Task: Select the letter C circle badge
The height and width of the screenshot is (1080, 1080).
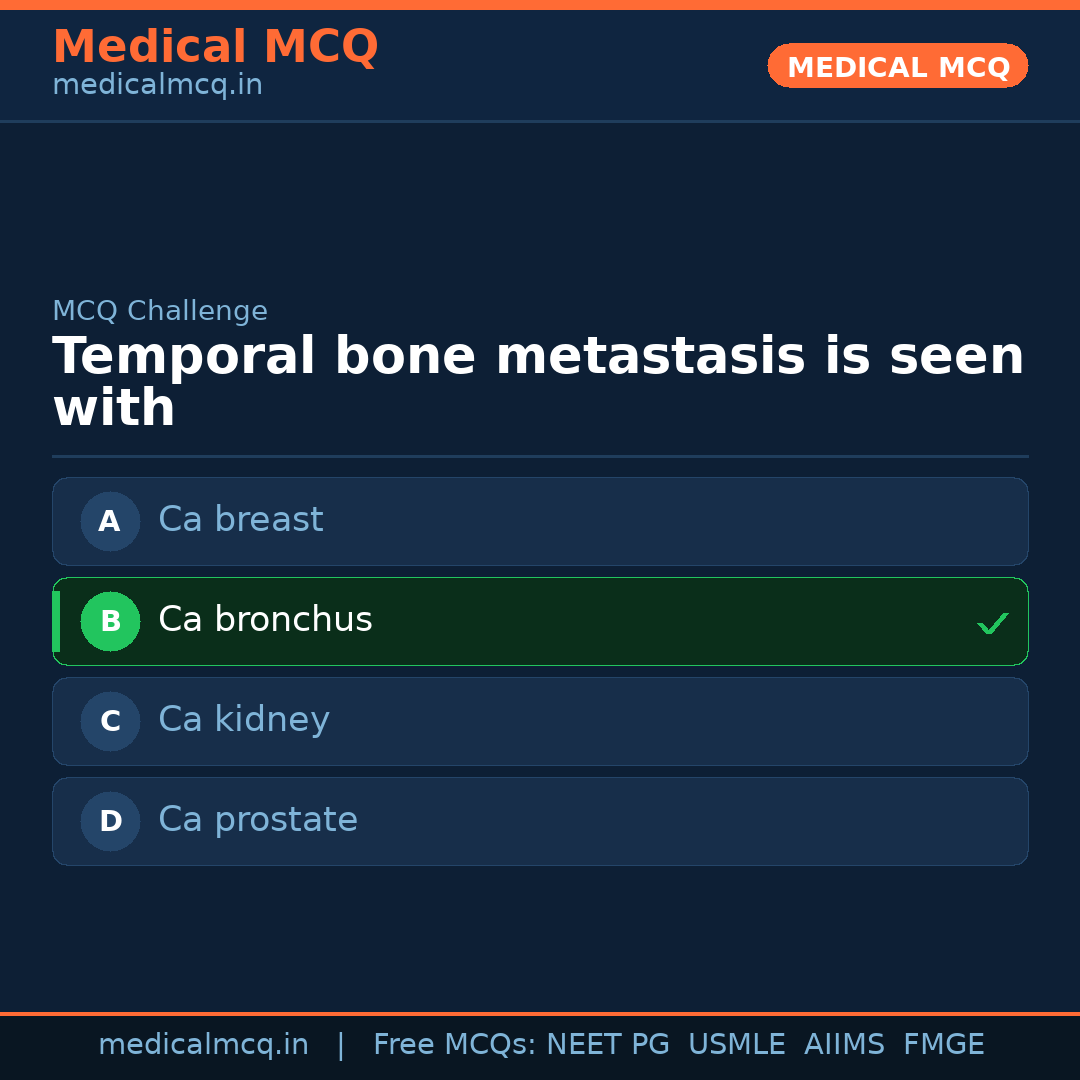Action: [x=110, y=721]
